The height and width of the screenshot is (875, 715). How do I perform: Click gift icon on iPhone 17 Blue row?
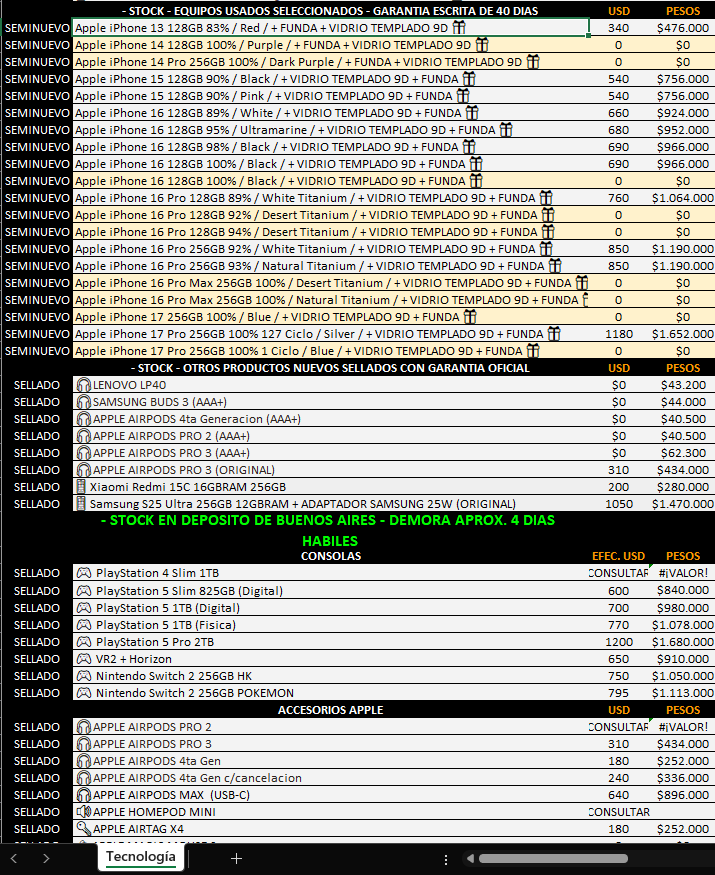click(470, 317)
